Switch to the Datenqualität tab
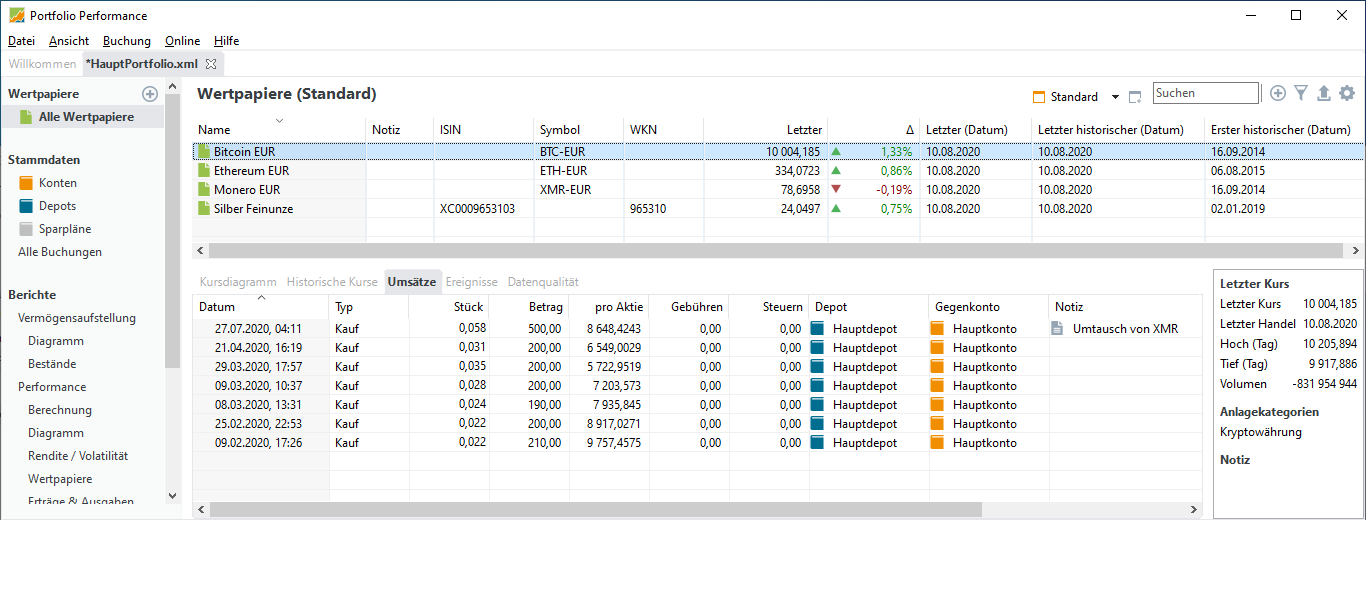This screenshot has width=1366, height=600. (x=543, y=282)
